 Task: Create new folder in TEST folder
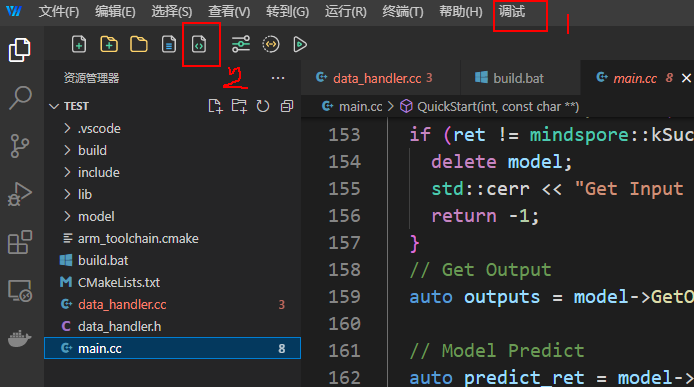[239, 106]
